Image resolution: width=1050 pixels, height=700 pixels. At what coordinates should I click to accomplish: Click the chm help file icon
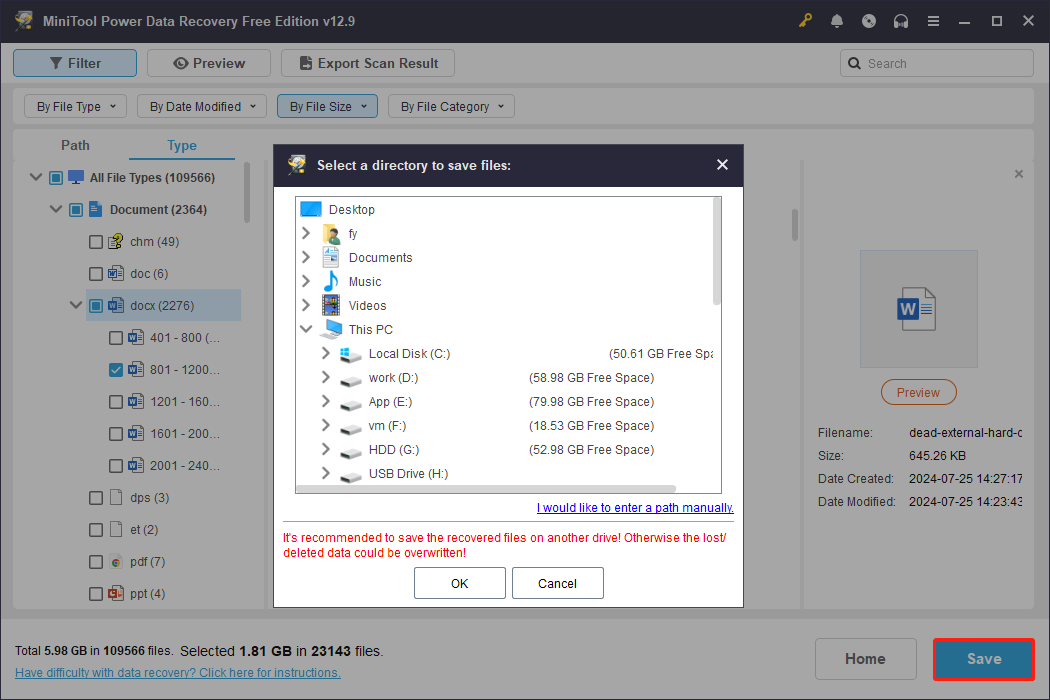tap(116, 241)
